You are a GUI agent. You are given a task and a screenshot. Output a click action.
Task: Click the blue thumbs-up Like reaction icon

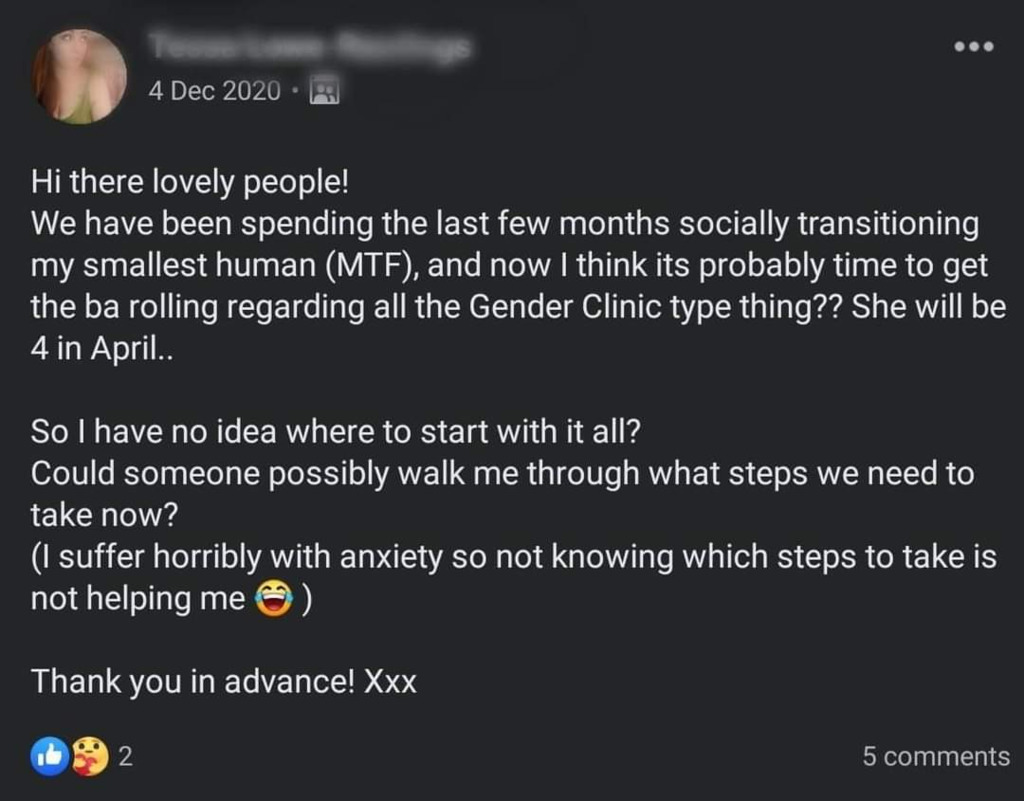[51, 756]
